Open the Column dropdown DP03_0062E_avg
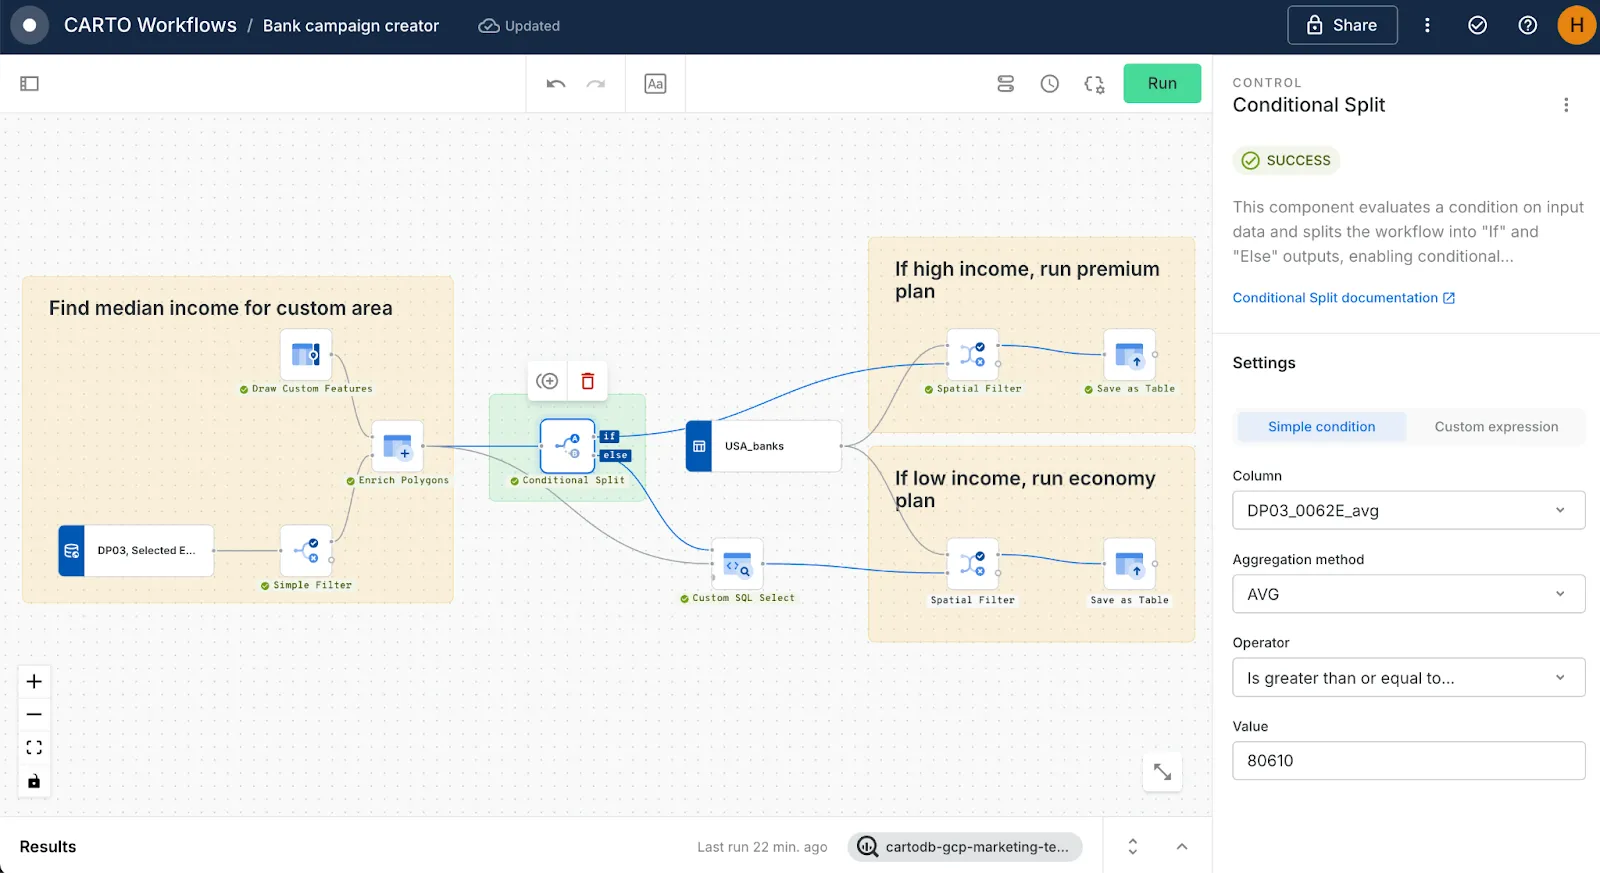The width and height of the screenshot is (1600, 873). point(1408,510)
